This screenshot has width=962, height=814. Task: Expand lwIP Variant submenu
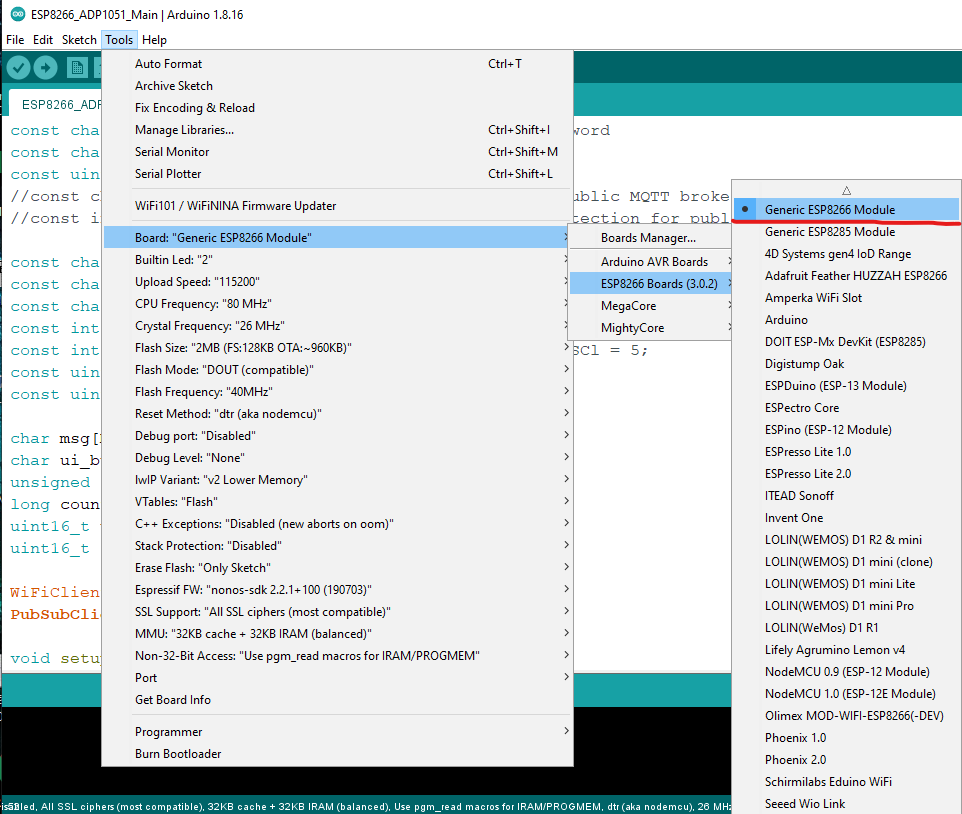(x=339, y=480)
